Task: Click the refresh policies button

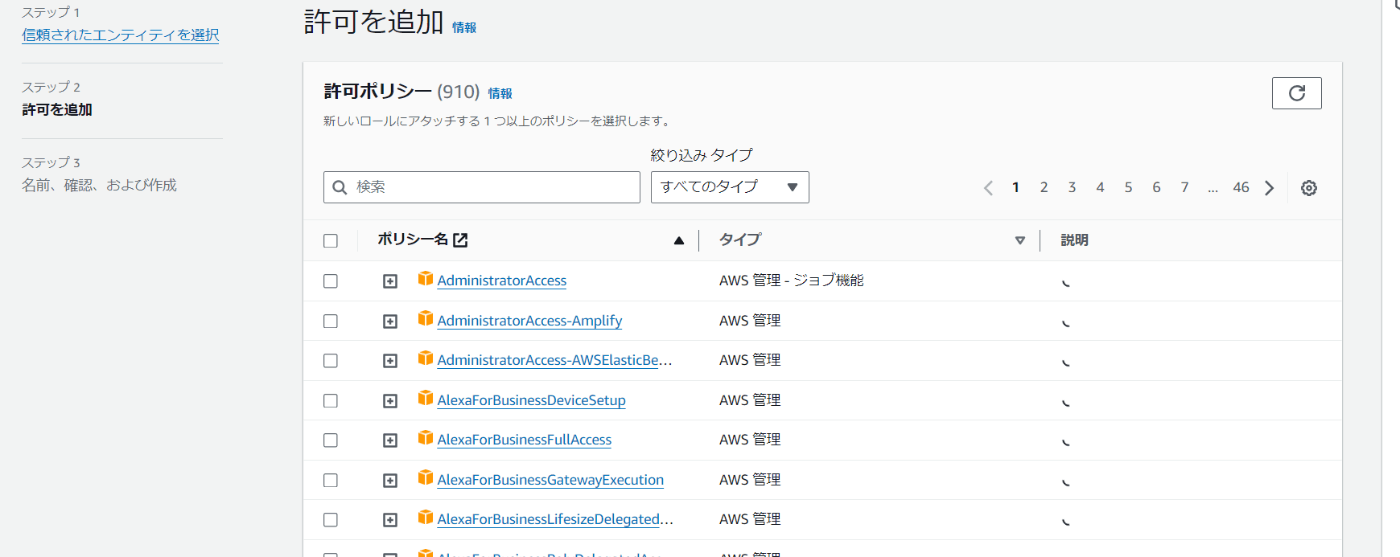Action: click(x=1296, y=93)
